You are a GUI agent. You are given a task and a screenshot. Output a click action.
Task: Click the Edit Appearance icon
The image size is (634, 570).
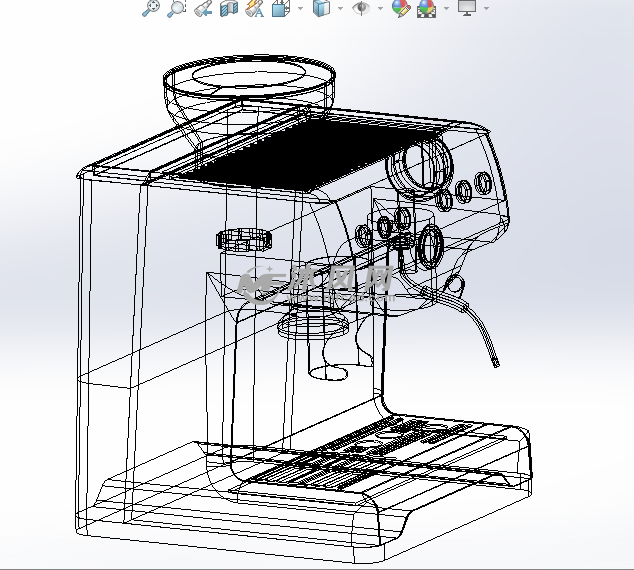[401, 8]
